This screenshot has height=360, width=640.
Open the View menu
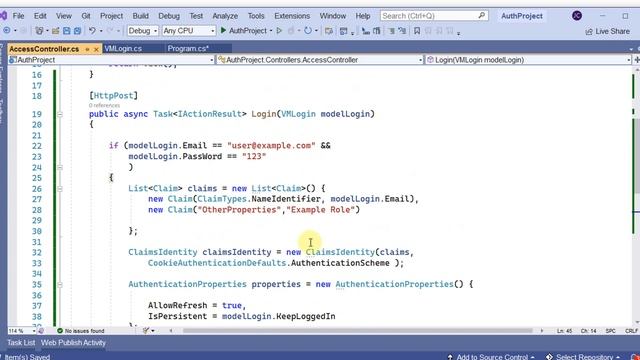click(x=64, y=16)
